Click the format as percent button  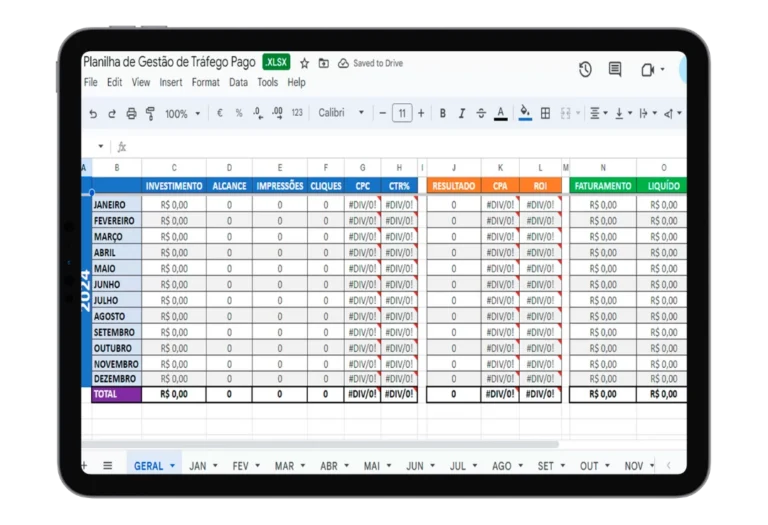(x=239, y=114)
